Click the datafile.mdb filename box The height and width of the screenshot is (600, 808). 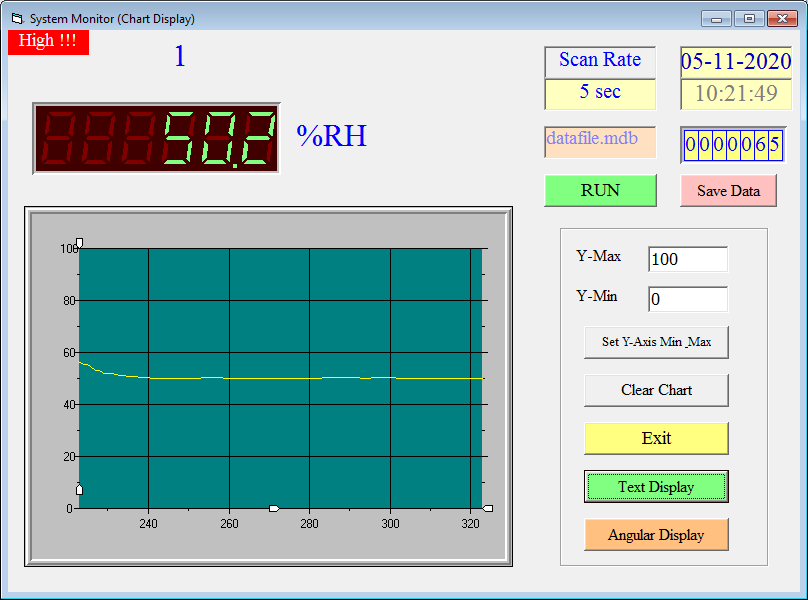click(600, 141)
